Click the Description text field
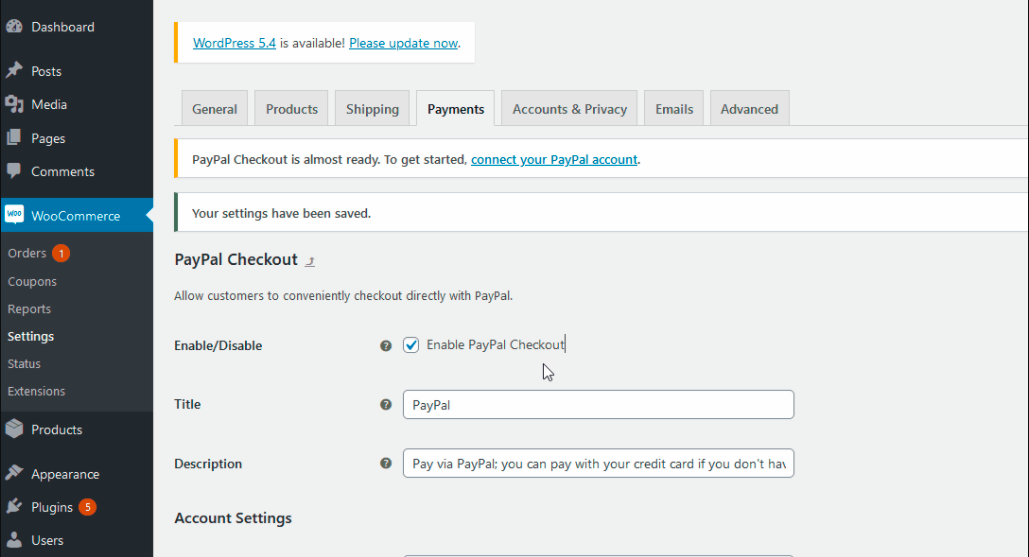Screen dimensions: 1029x557 tap(598, 464)
